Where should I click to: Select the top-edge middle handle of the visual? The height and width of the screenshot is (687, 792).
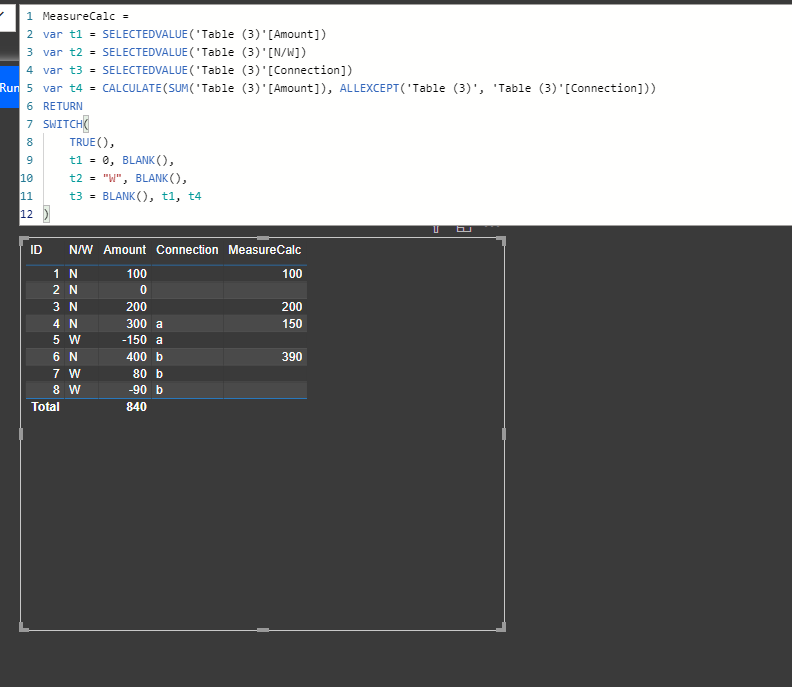click(x=263, y=238)
